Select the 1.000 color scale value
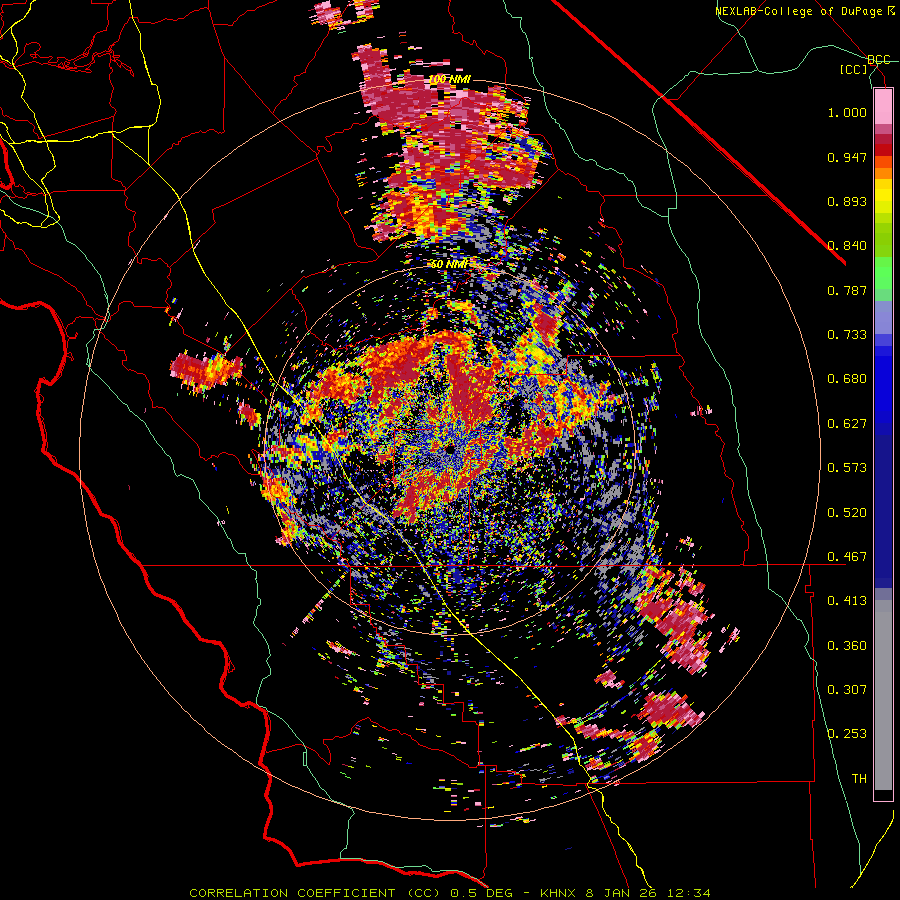The image size is (900, 900). (847, 112)
